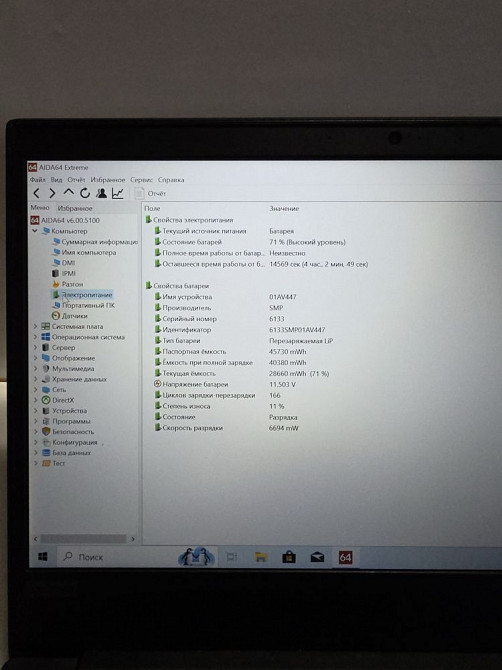Select the Имя устройства row
Viewport: 502px width, 670px height.
click(226, 297)
